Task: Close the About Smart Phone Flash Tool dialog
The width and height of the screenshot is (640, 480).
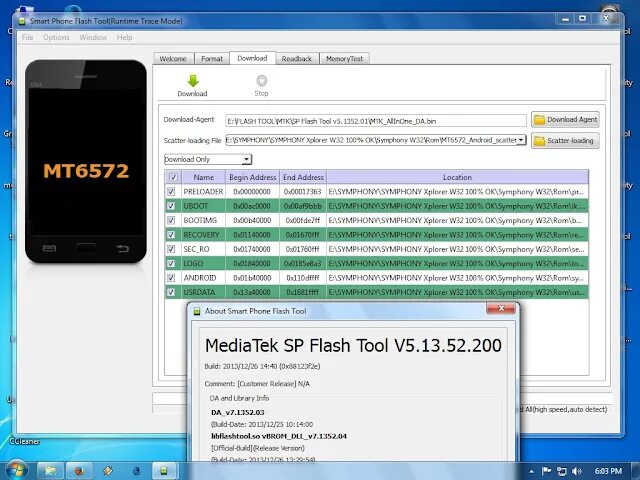Action: pyautogui.click(x=501, y=308)
